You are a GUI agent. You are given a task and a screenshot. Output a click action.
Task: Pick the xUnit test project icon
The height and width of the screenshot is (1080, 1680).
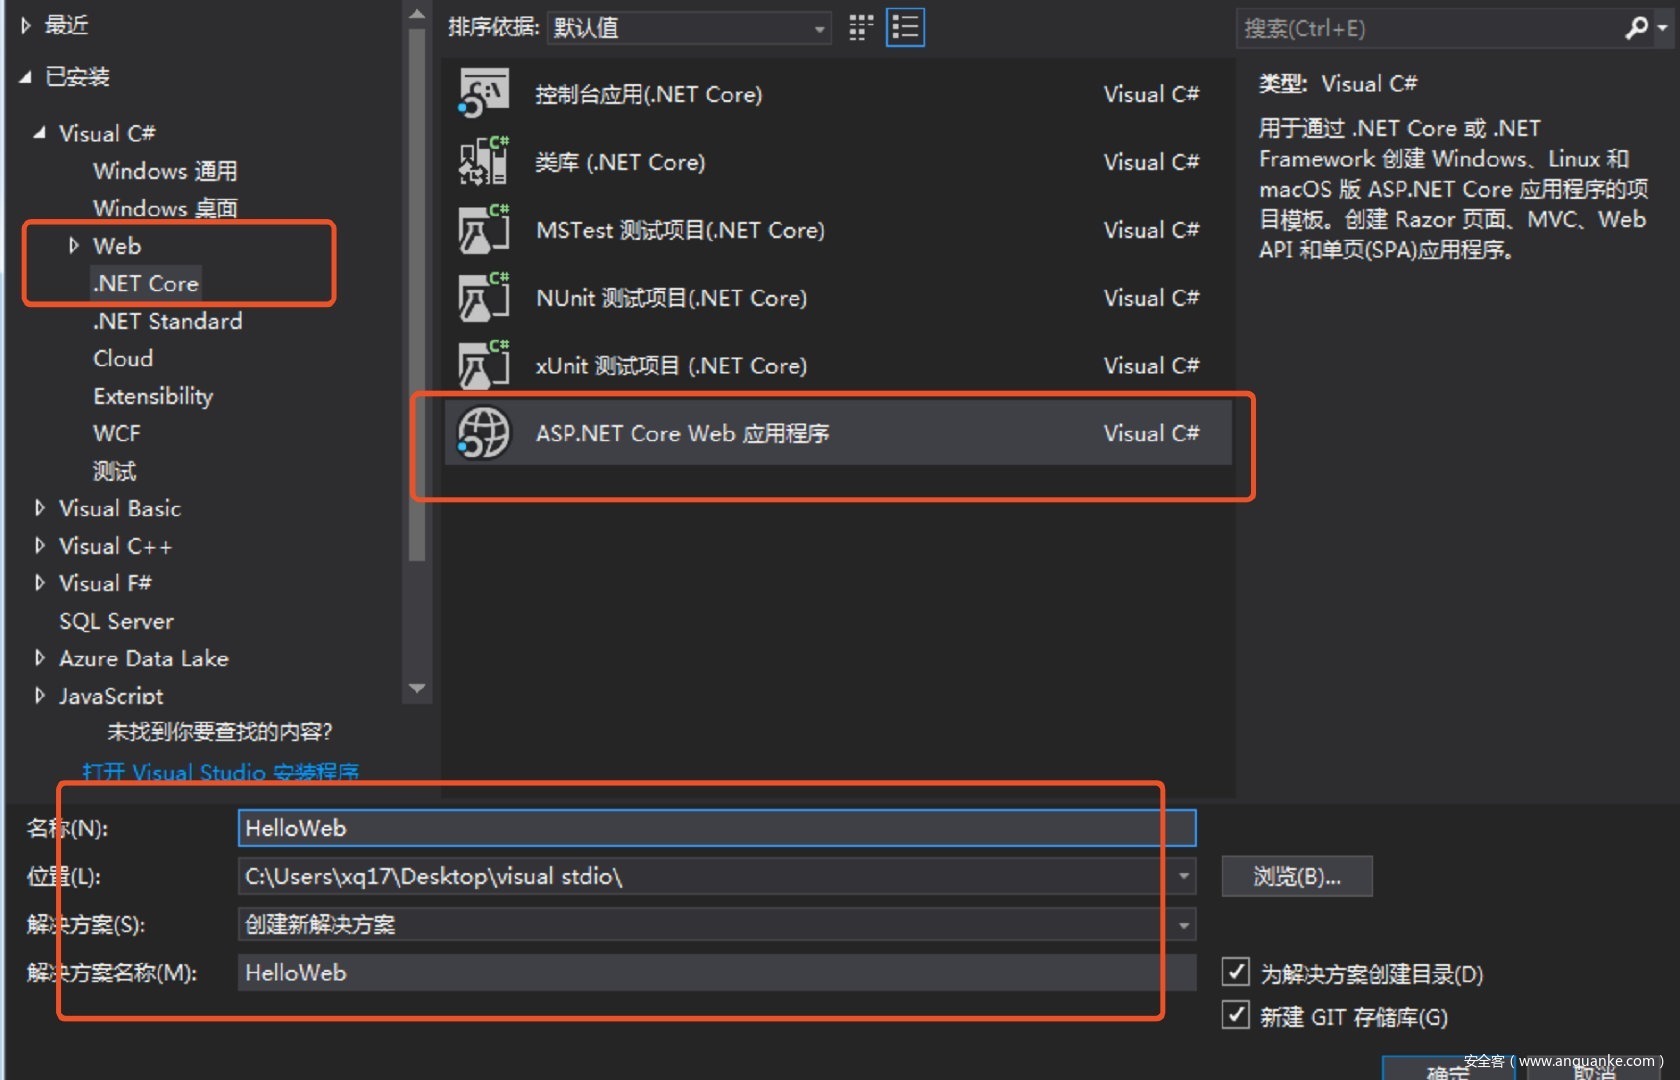coord(483,366)
